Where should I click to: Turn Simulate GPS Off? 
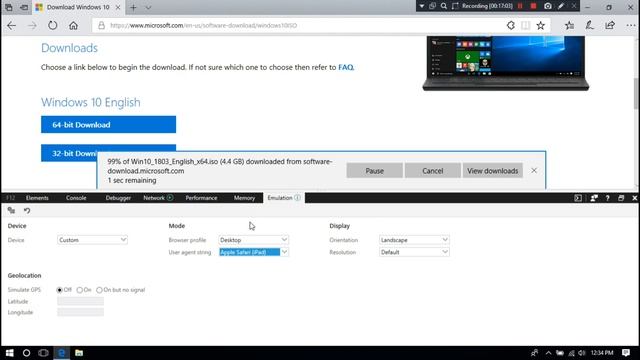[60, 290]
